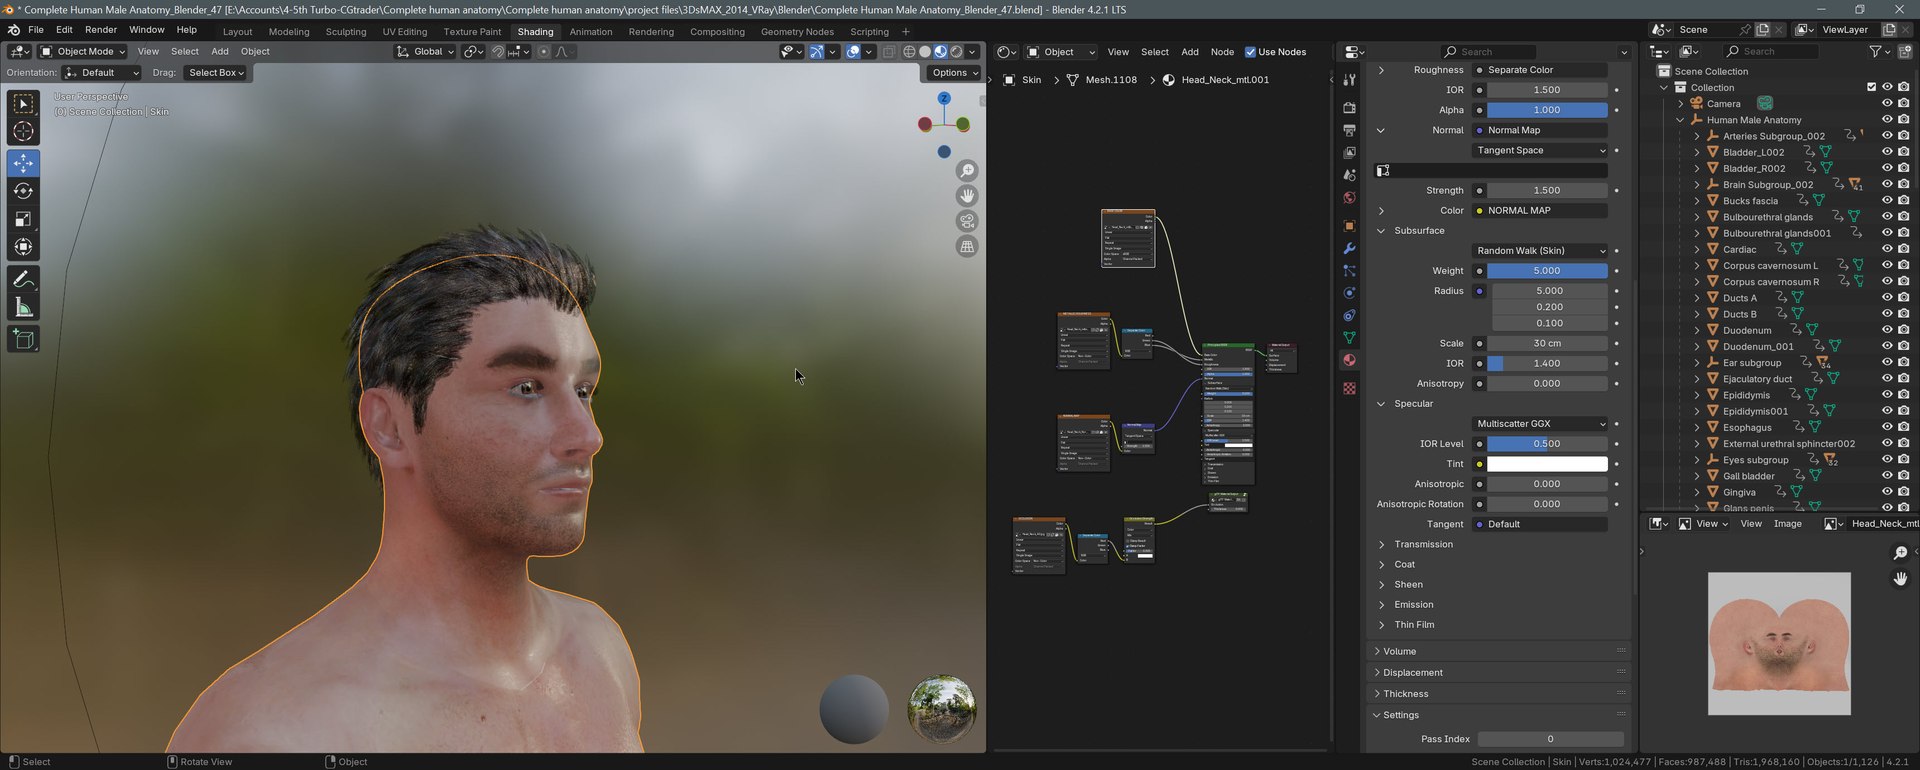Viewport: 1920px width, 770px height.
Task: Activate the Rotate tool
Action: 23,191
